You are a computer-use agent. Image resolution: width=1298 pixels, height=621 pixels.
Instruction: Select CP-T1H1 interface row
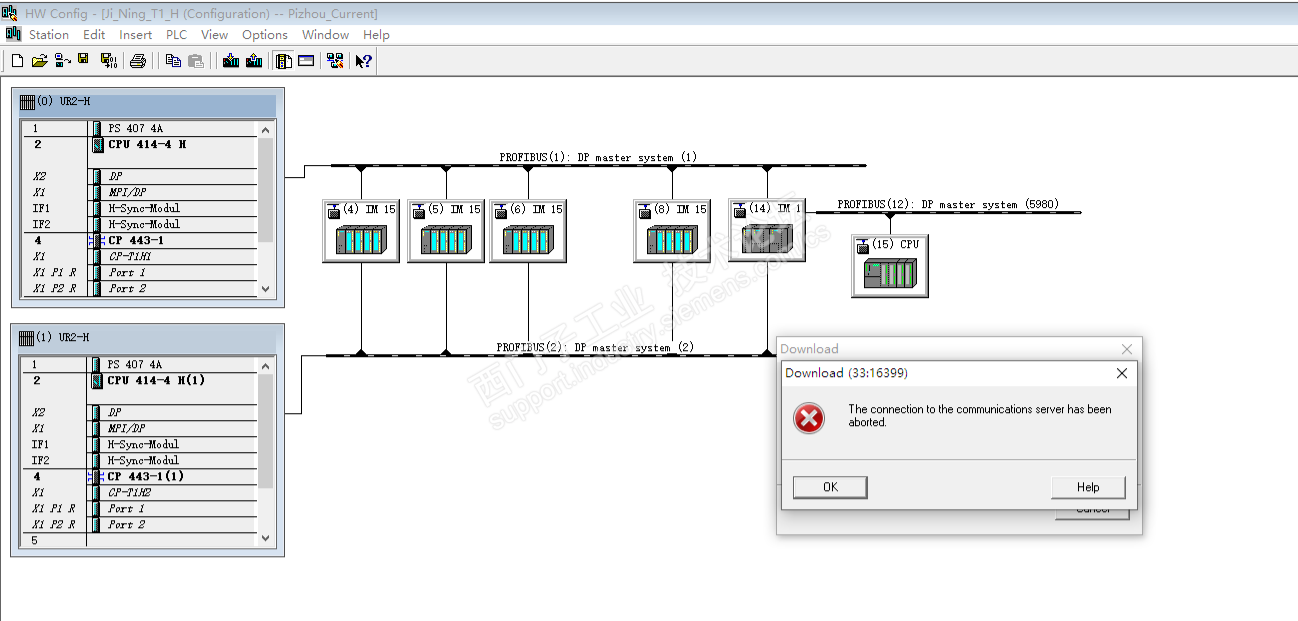(140, 256)
